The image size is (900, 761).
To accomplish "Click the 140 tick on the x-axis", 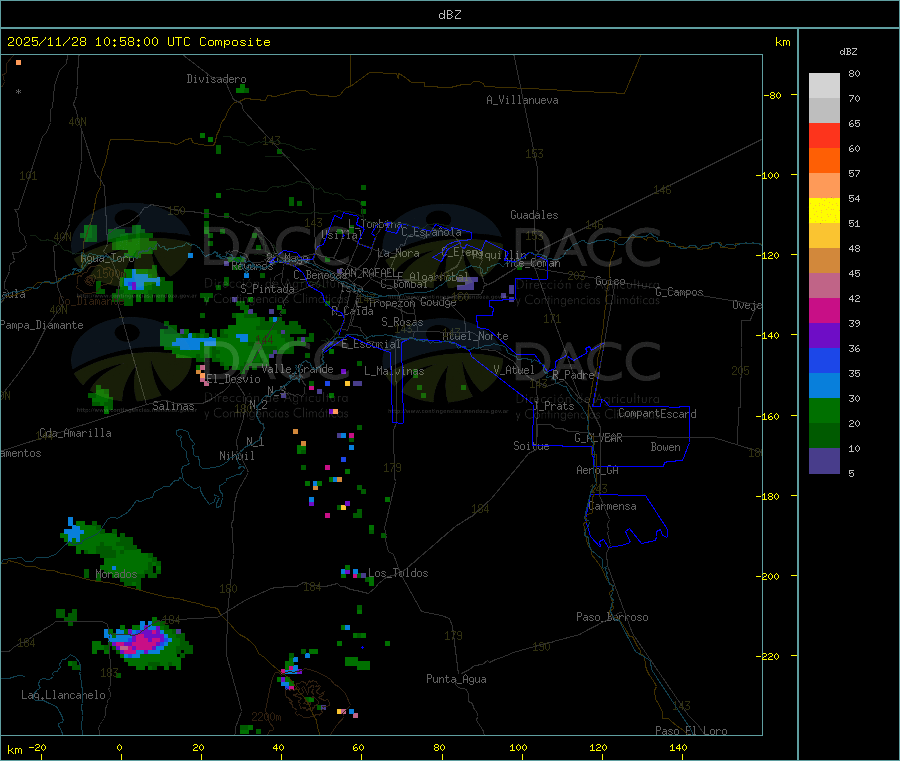I will (678, 747).
